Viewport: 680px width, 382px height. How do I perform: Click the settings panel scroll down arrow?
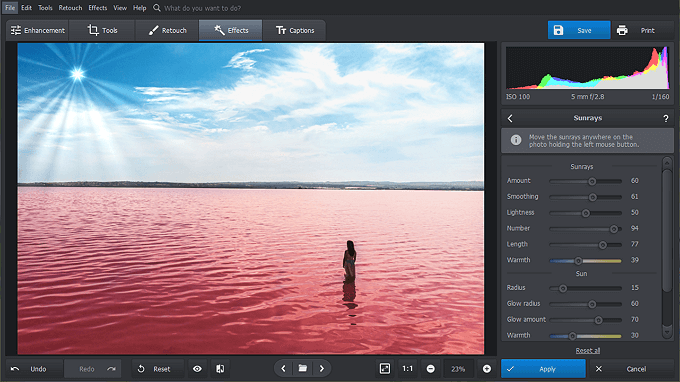pos(667,333)
